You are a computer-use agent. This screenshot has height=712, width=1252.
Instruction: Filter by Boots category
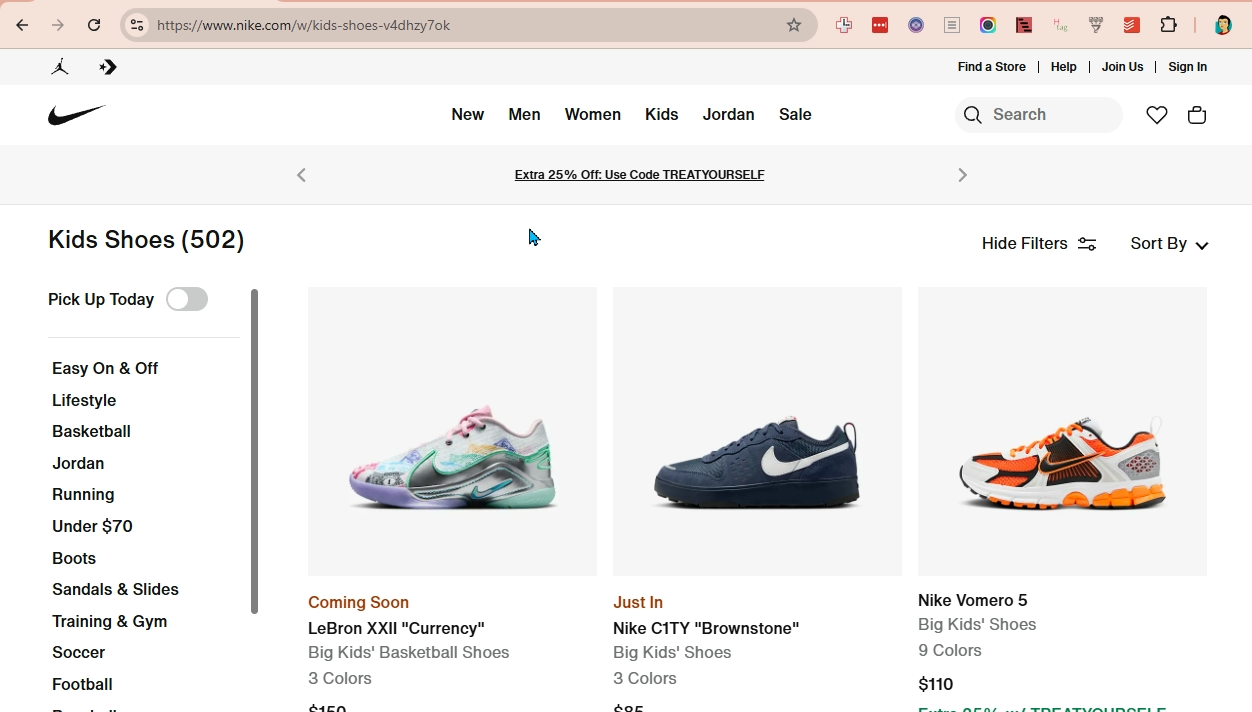[74, 558]
